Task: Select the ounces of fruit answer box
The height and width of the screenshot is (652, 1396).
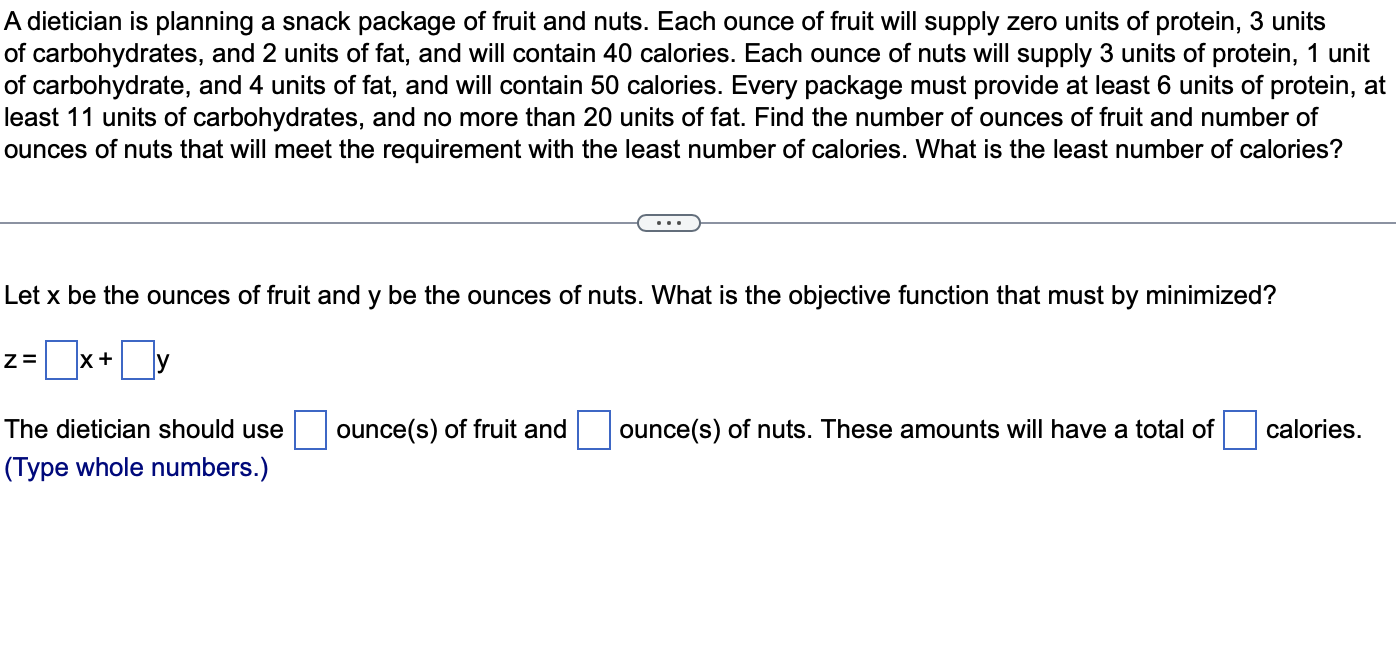Action: pos(309,428)
